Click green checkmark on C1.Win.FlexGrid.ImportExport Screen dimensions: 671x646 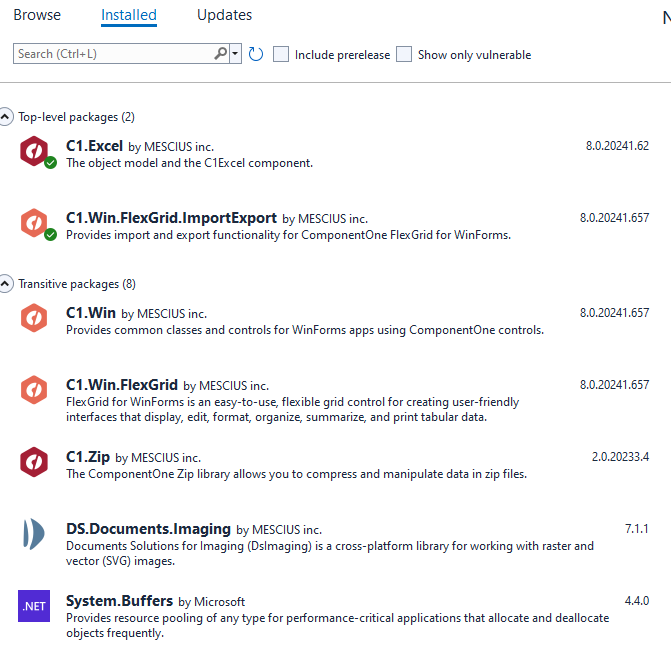50,234
